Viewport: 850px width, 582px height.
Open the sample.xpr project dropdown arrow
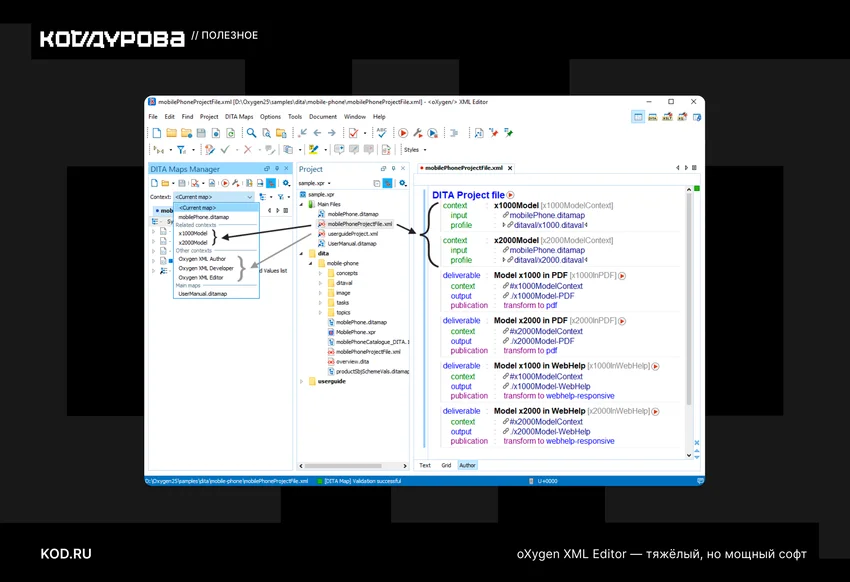coord(329,183)
